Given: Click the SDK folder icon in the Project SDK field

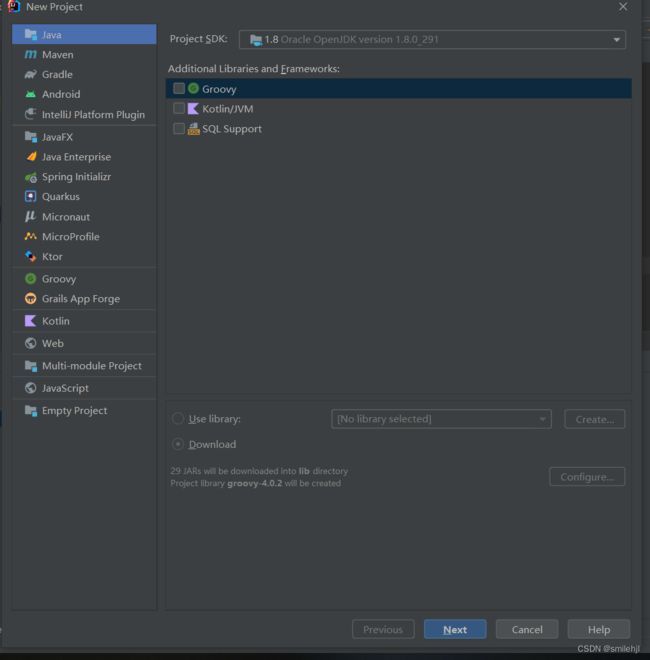Looking at the screenshot, I should (256, 40).
